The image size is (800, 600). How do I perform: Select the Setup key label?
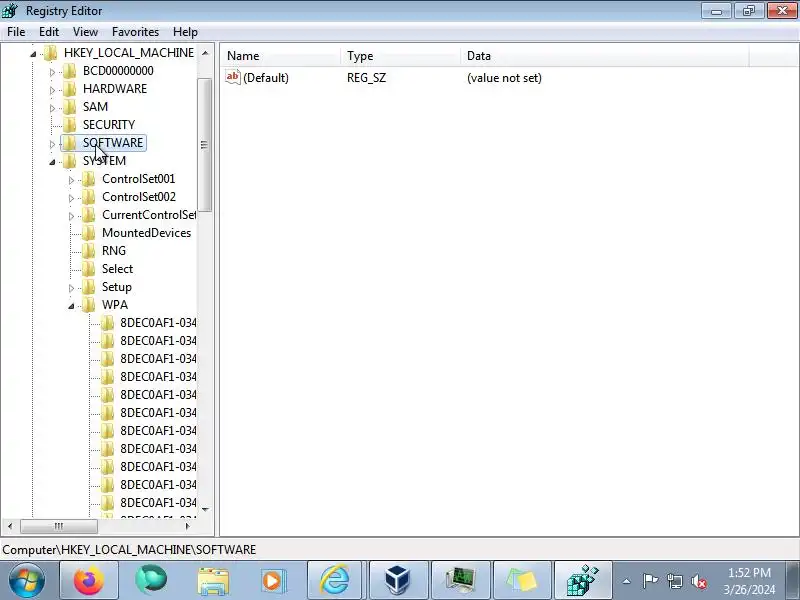[117, 287]
